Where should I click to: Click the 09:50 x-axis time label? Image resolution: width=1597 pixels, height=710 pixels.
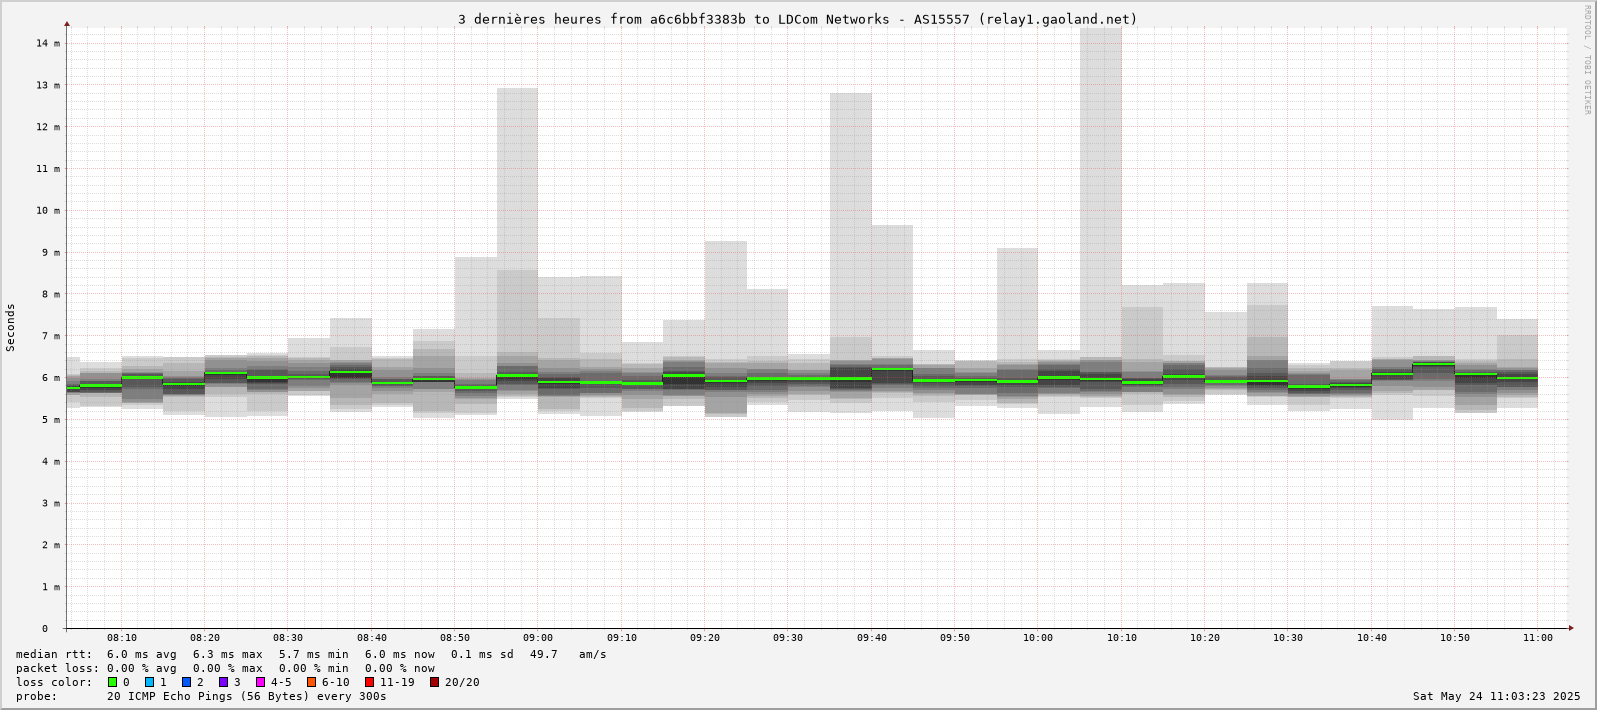click(955, 638)
